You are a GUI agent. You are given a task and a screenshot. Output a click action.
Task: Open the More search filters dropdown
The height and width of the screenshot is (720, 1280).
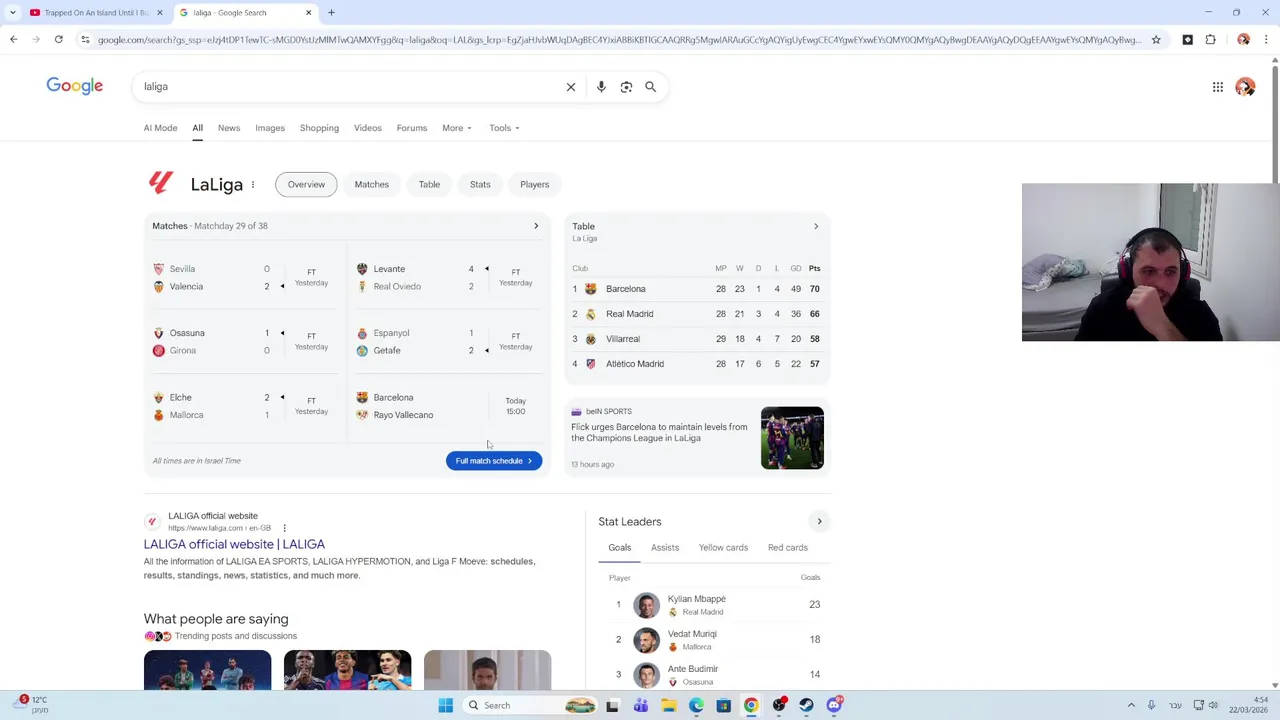click(457, 128)
